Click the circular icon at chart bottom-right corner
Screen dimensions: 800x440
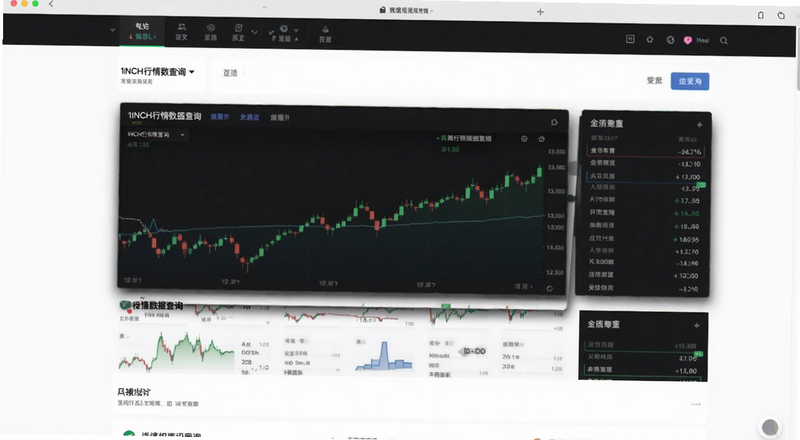(549, 288)
